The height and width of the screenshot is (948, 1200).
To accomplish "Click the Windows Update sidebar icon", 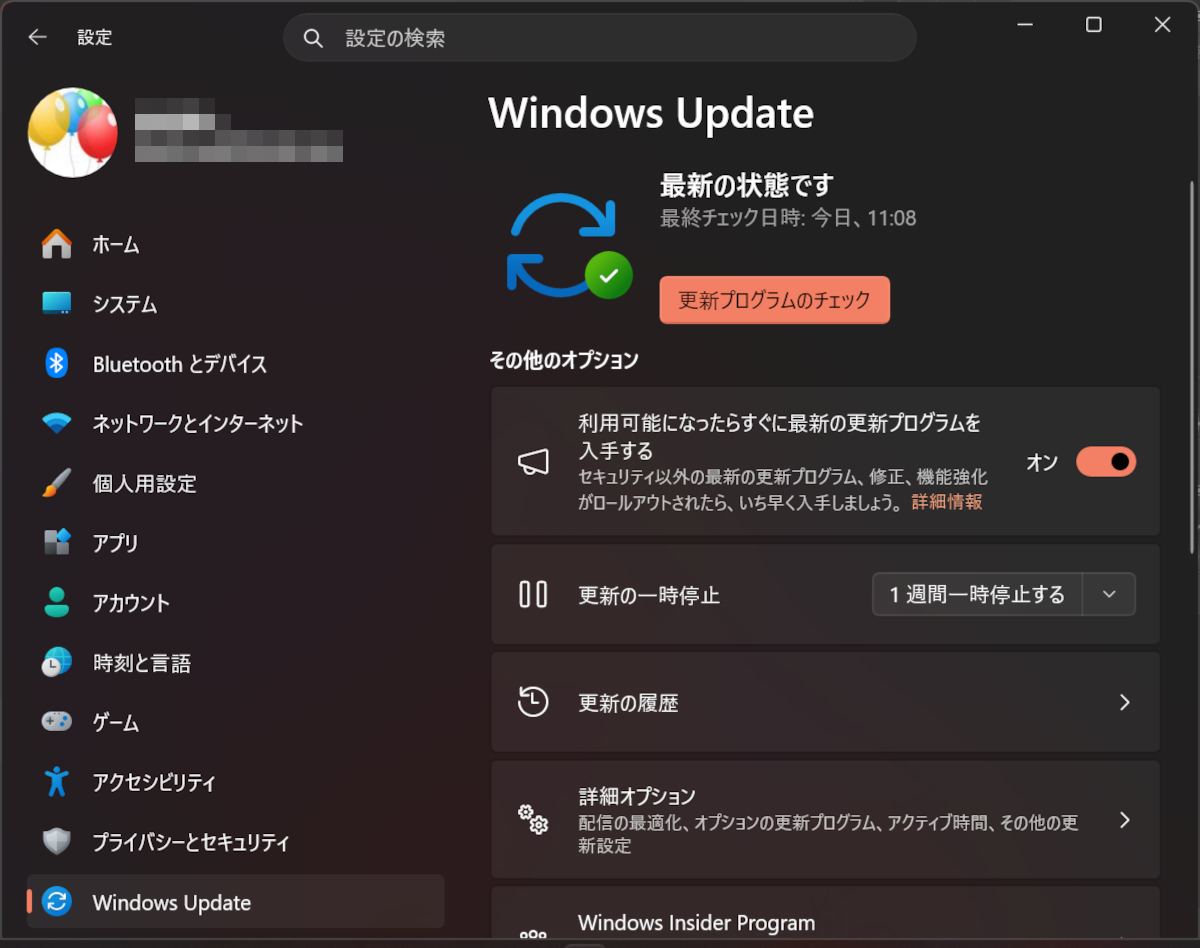I will click(57, 902).
